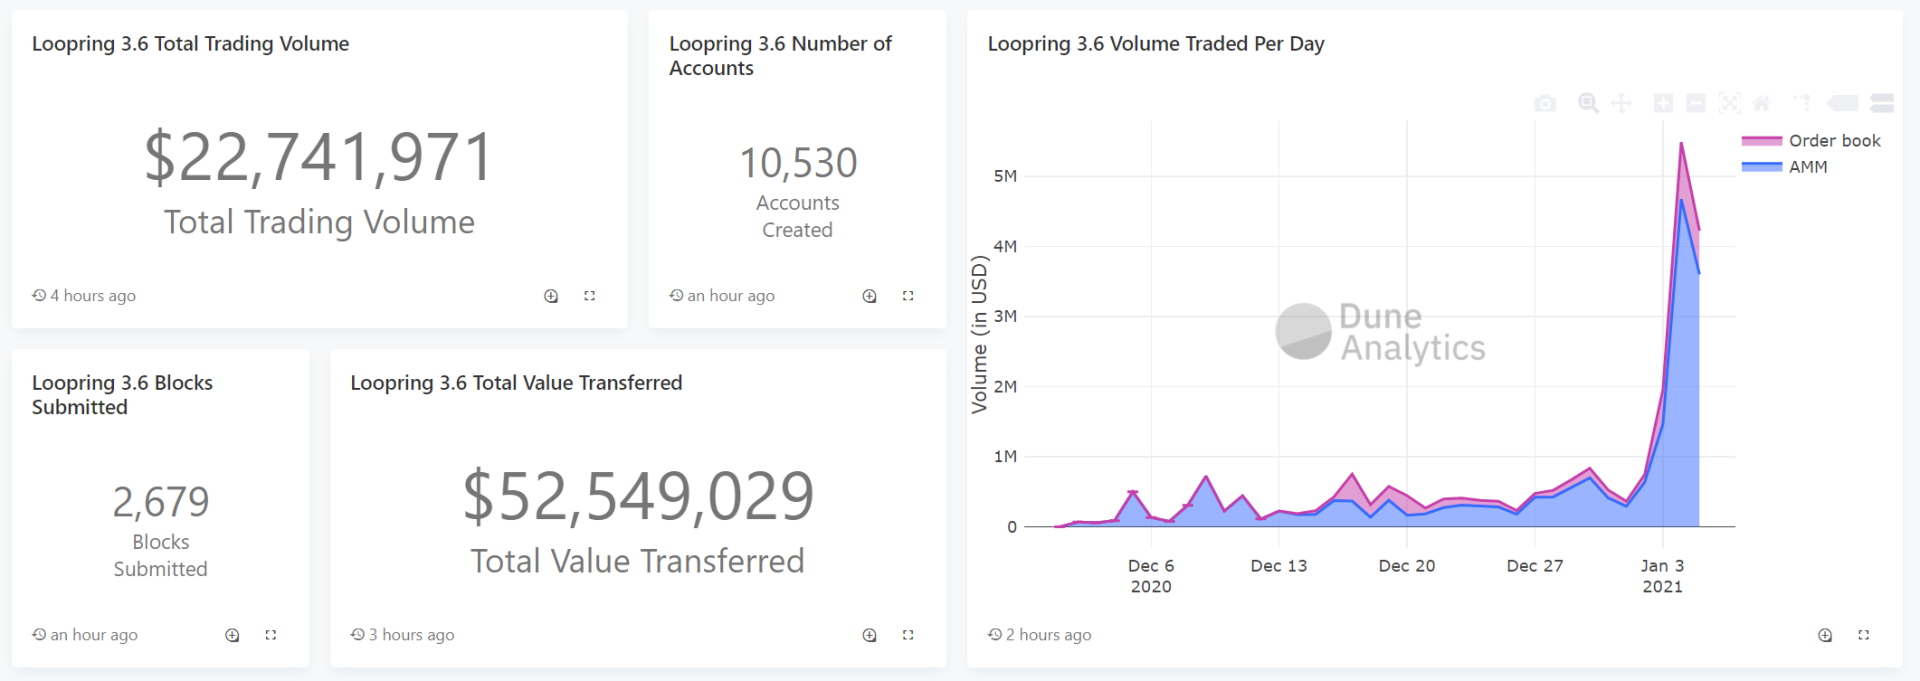Zoom out using the chart minus icon
Screen dimensions: 1920x681
(x=1696, y=103)
